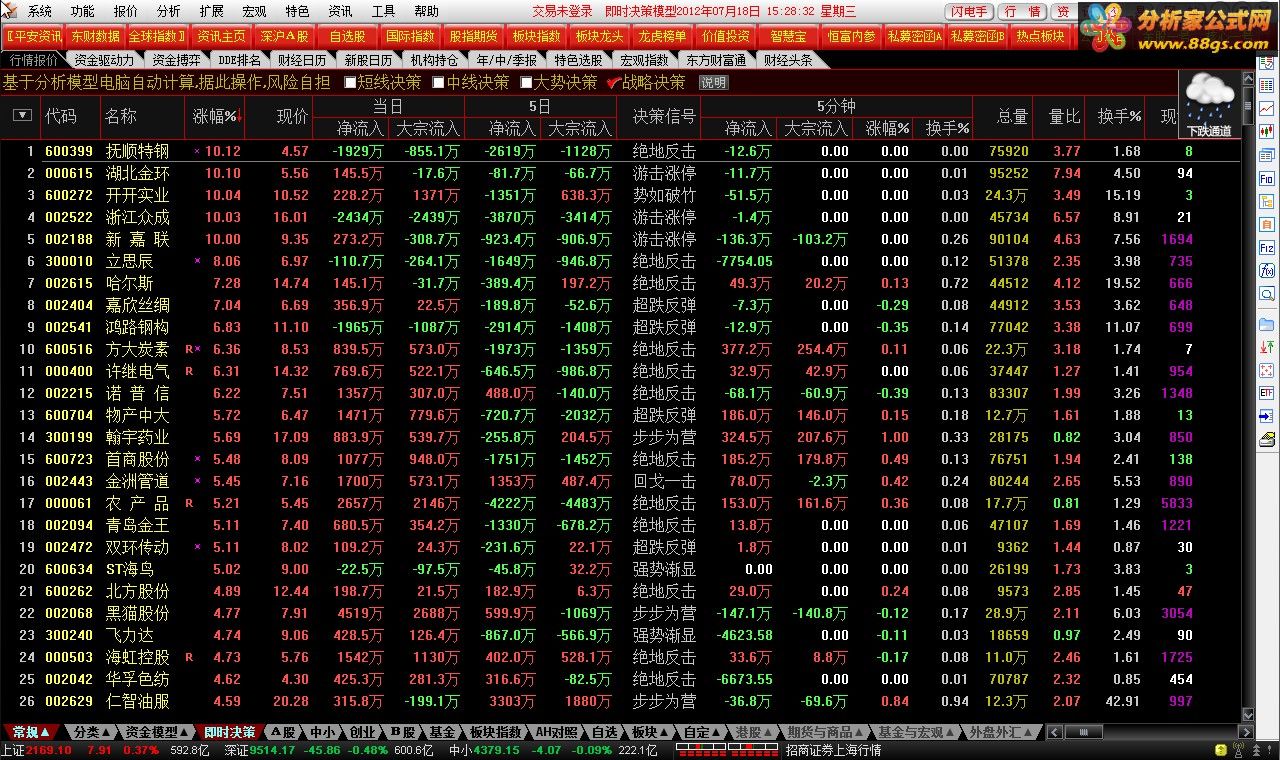Click the rainy cloud downtrend indicator
Image resolution: width=1280 pixels, height=760 pixels.
coord(1210,103)
